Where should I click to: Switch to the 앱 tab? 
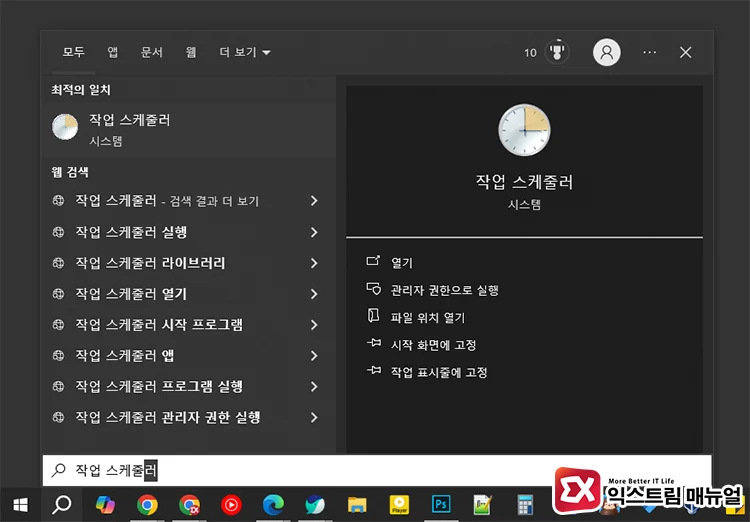tap(112, 52)
